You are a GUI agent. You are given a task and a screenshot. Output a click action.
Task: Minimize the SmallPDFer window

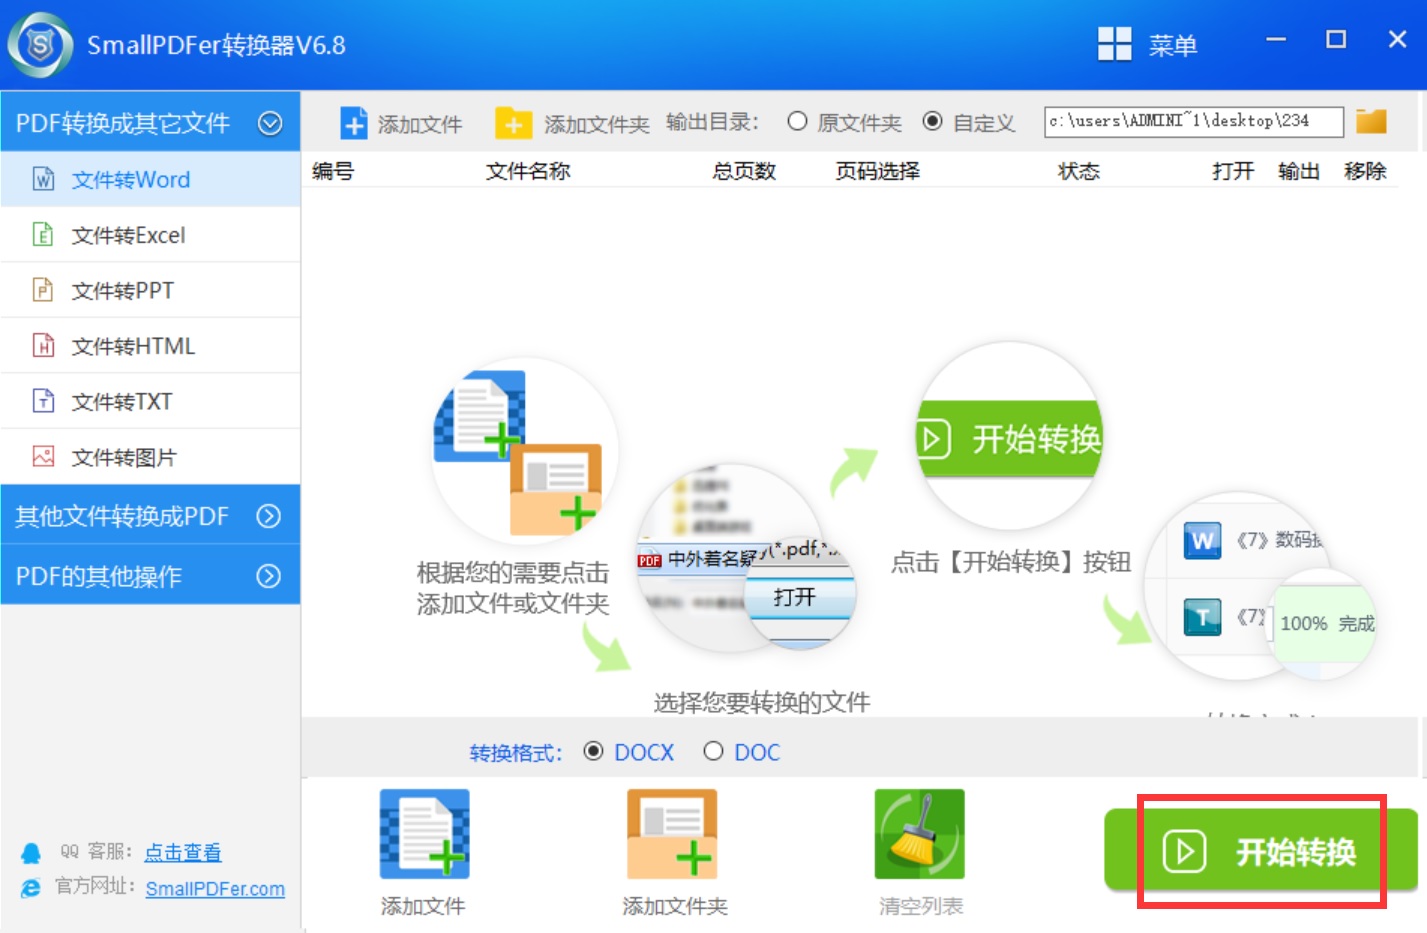(1276, 40)
